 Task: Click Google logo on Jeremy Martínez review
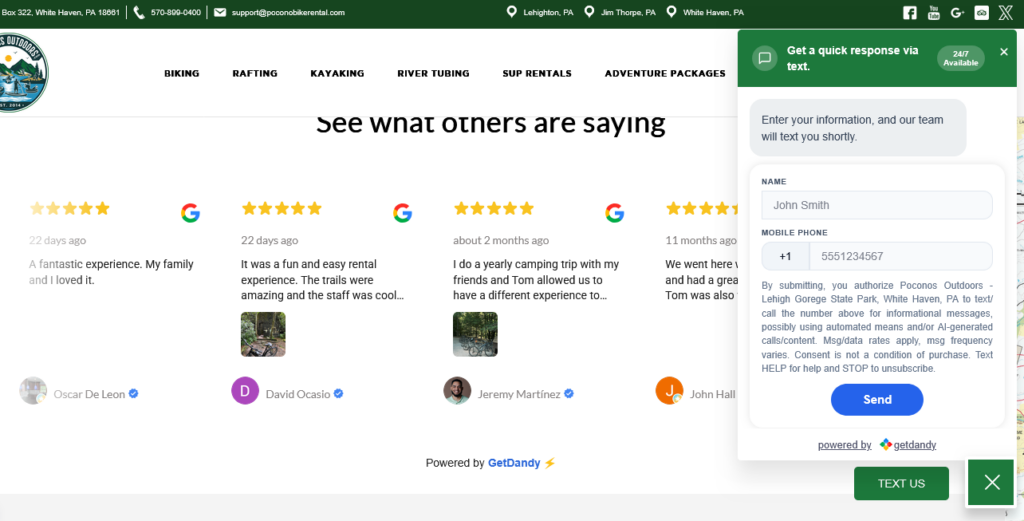(615, 213)
